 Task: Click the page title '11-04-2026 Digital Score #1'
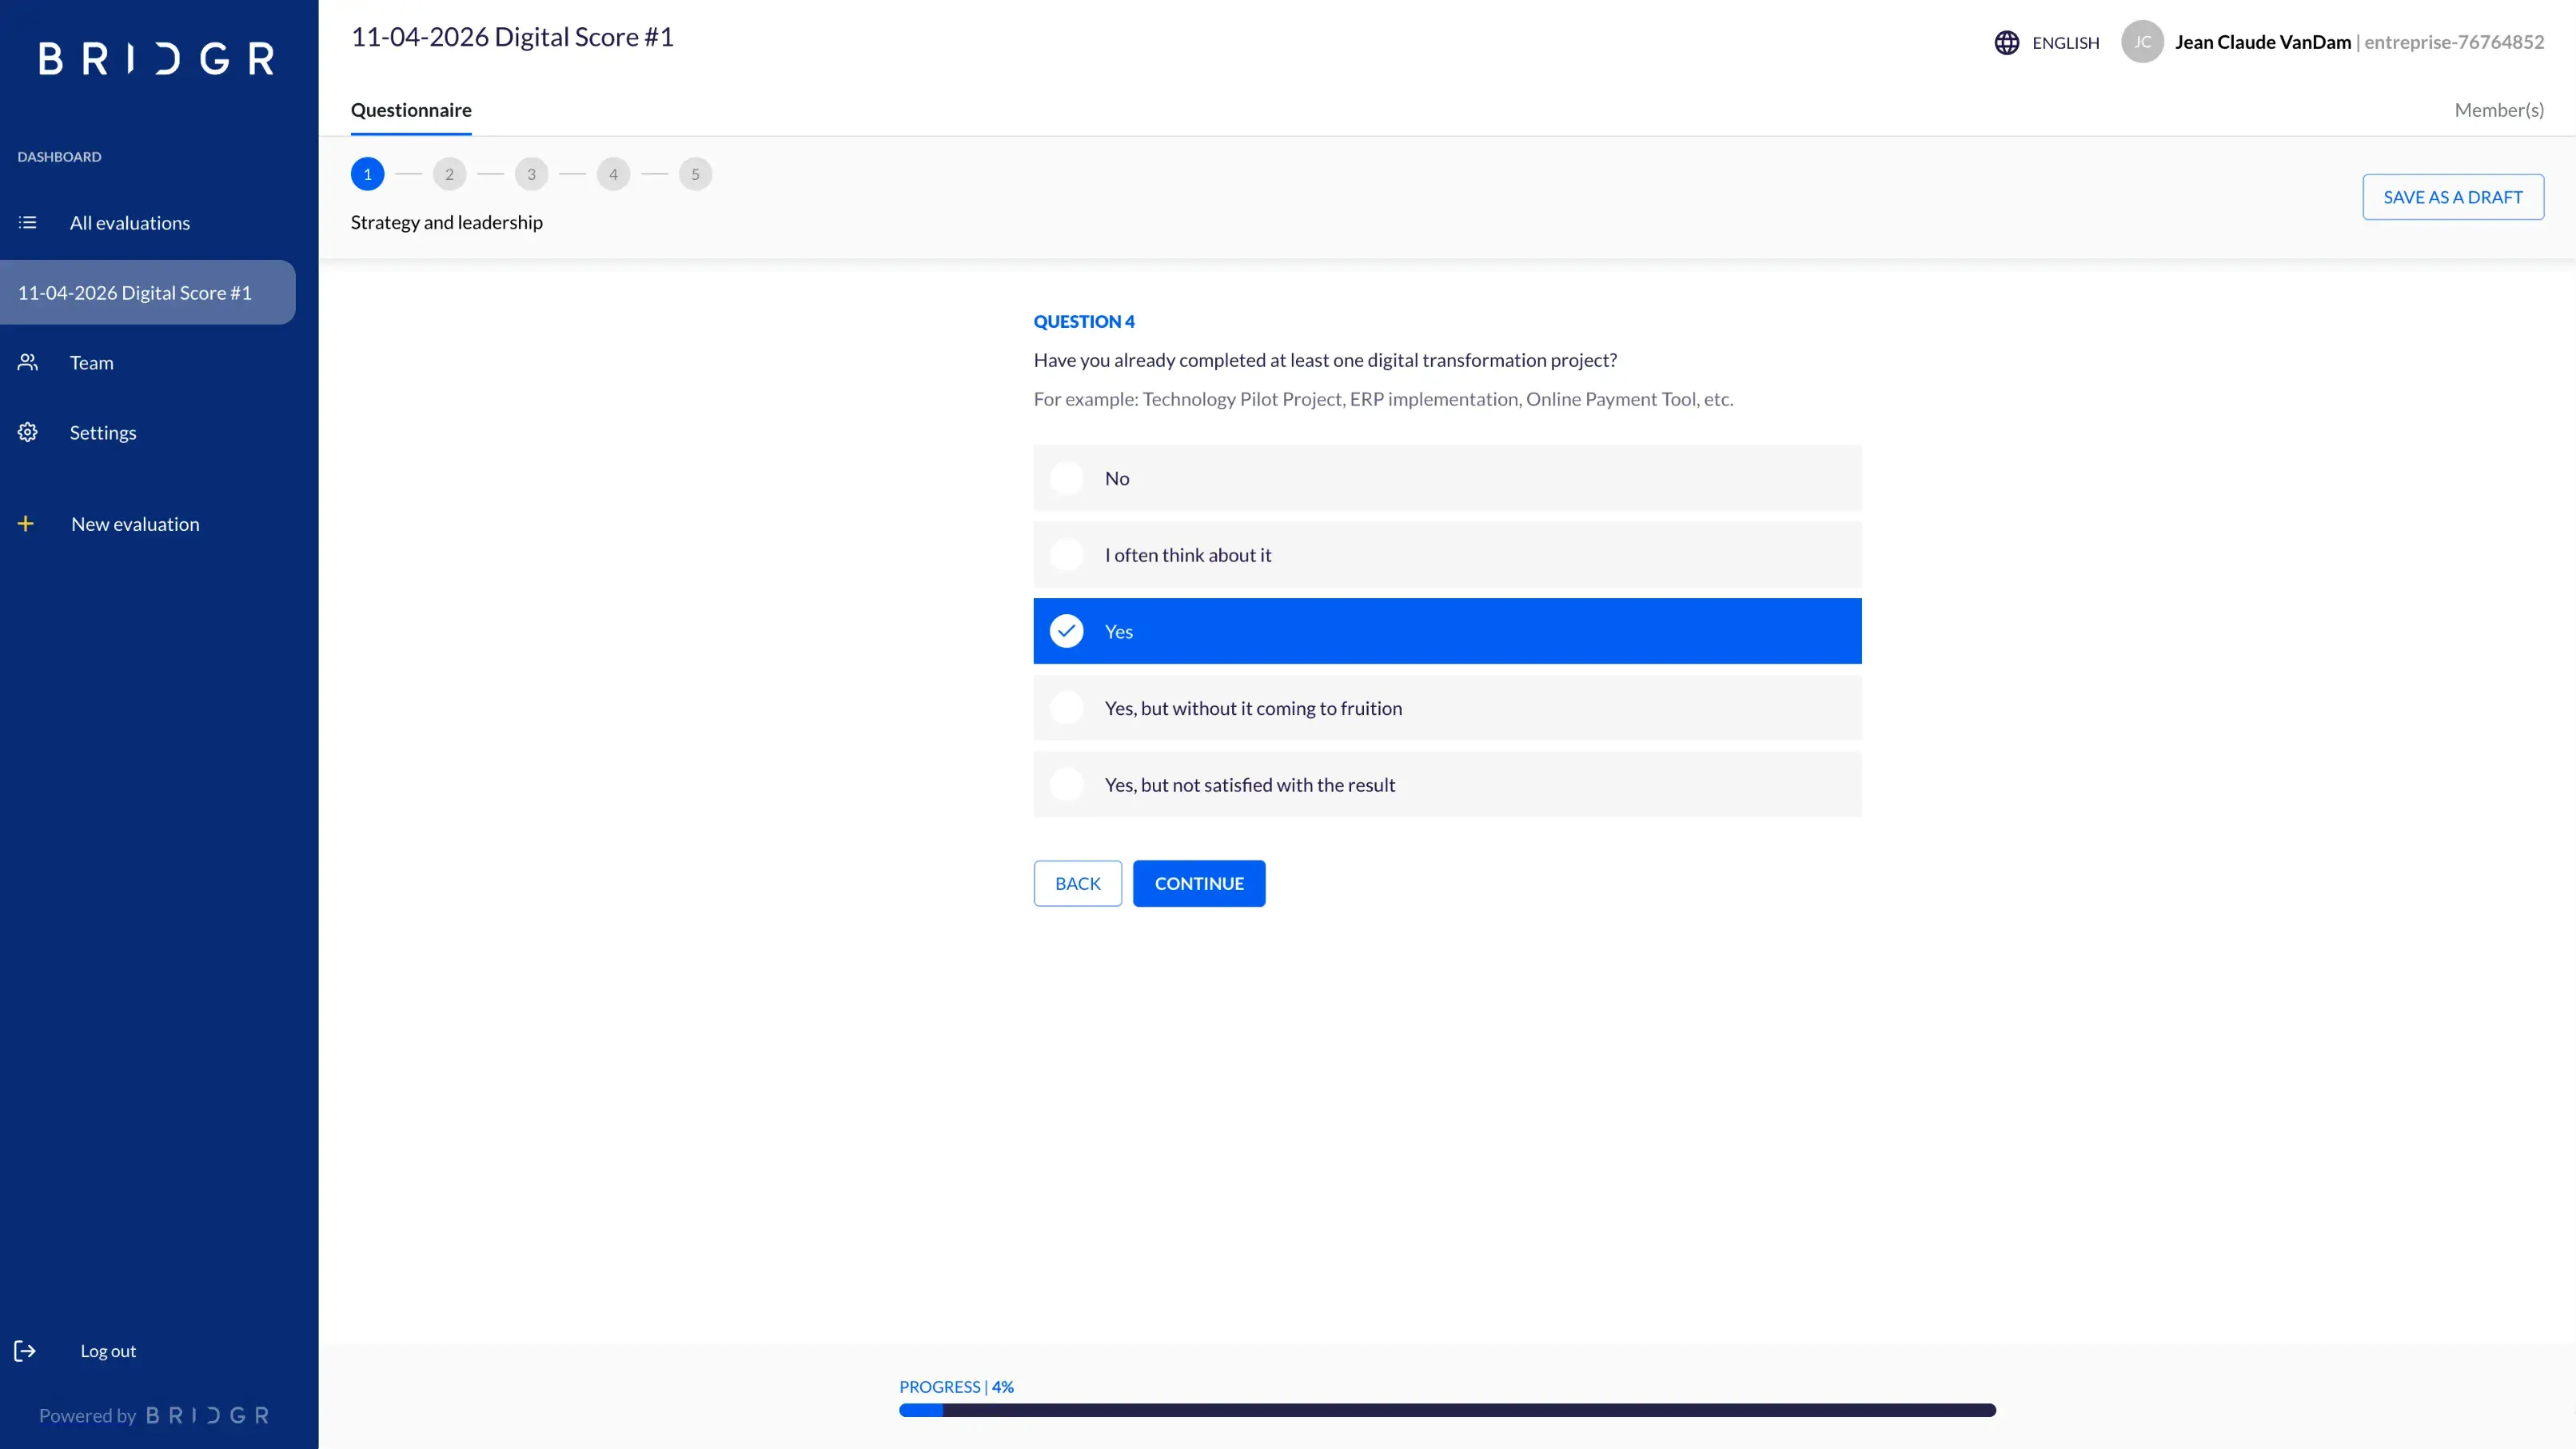pyautogui.click(x=513, y=37)
